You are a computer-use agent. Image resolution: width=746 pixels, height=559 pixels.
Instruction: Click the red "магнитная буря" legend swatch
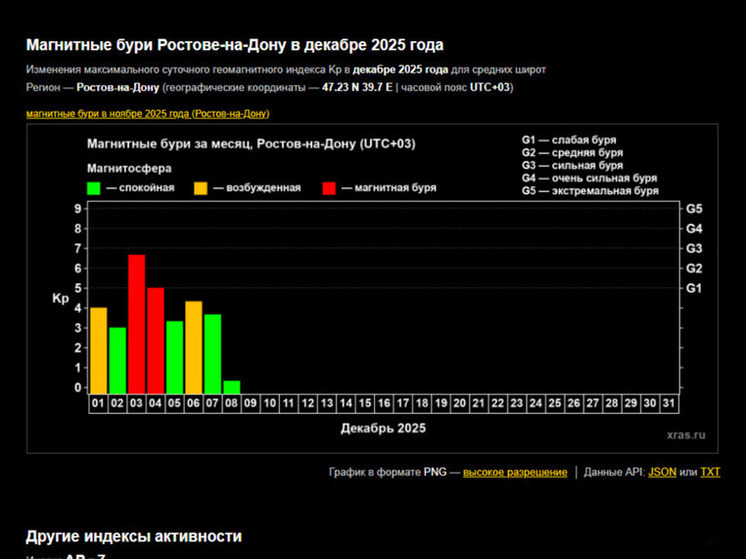pos(330,188)
